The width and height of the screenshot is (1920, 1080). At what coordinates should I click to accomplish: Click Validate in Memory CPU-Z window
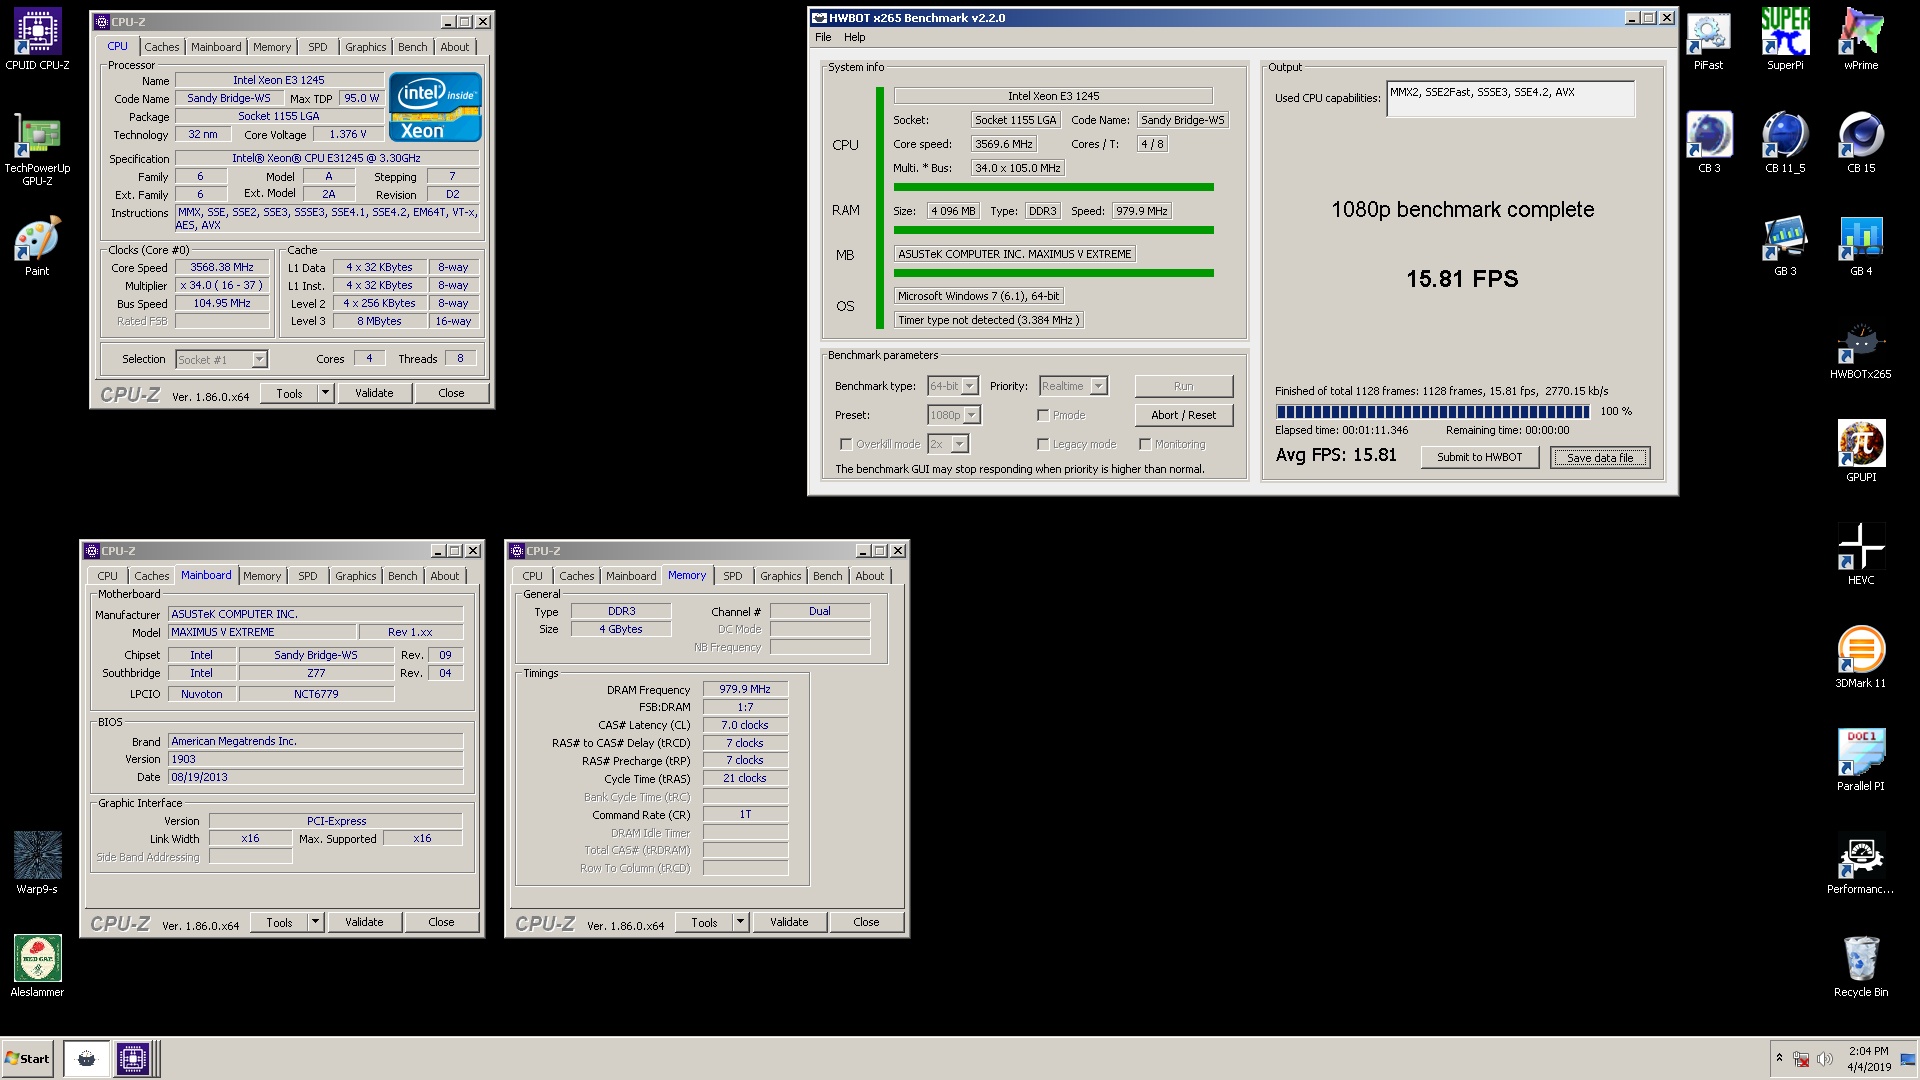click(789, 922)
